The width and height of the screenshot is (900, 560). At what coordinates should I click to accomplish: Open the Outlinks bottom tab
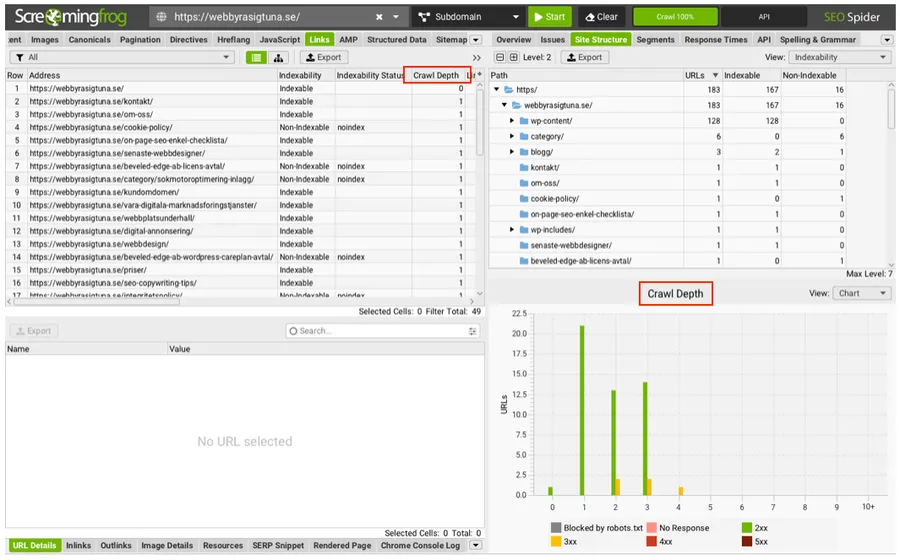pos(115,546)
